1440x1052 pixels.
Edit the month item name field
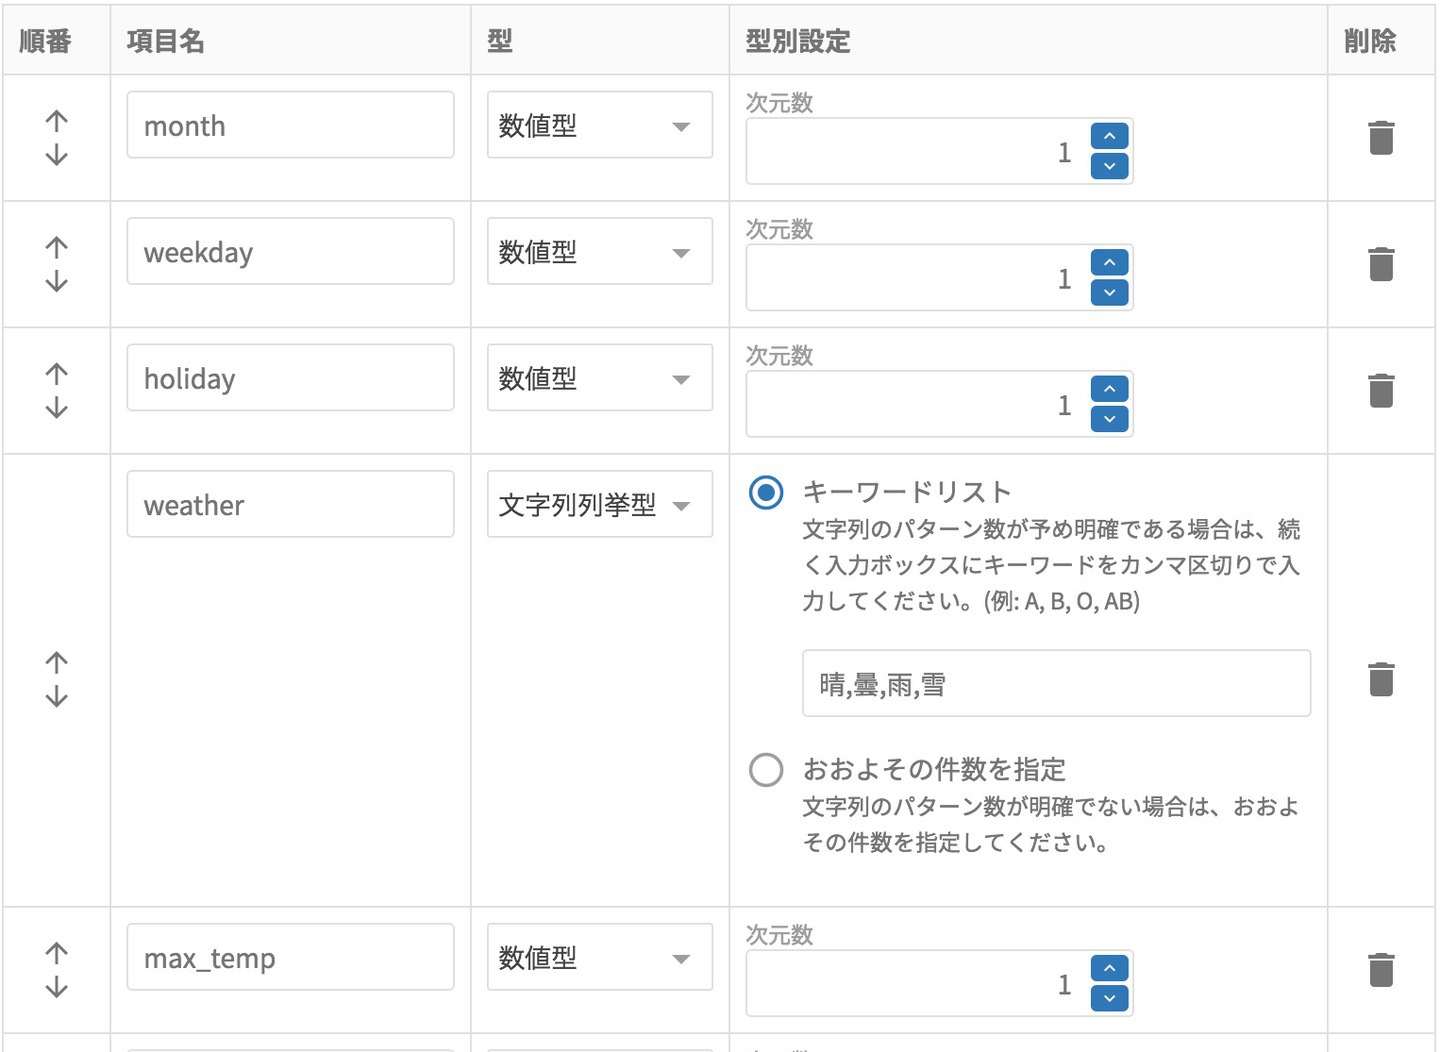coord(290,125)
